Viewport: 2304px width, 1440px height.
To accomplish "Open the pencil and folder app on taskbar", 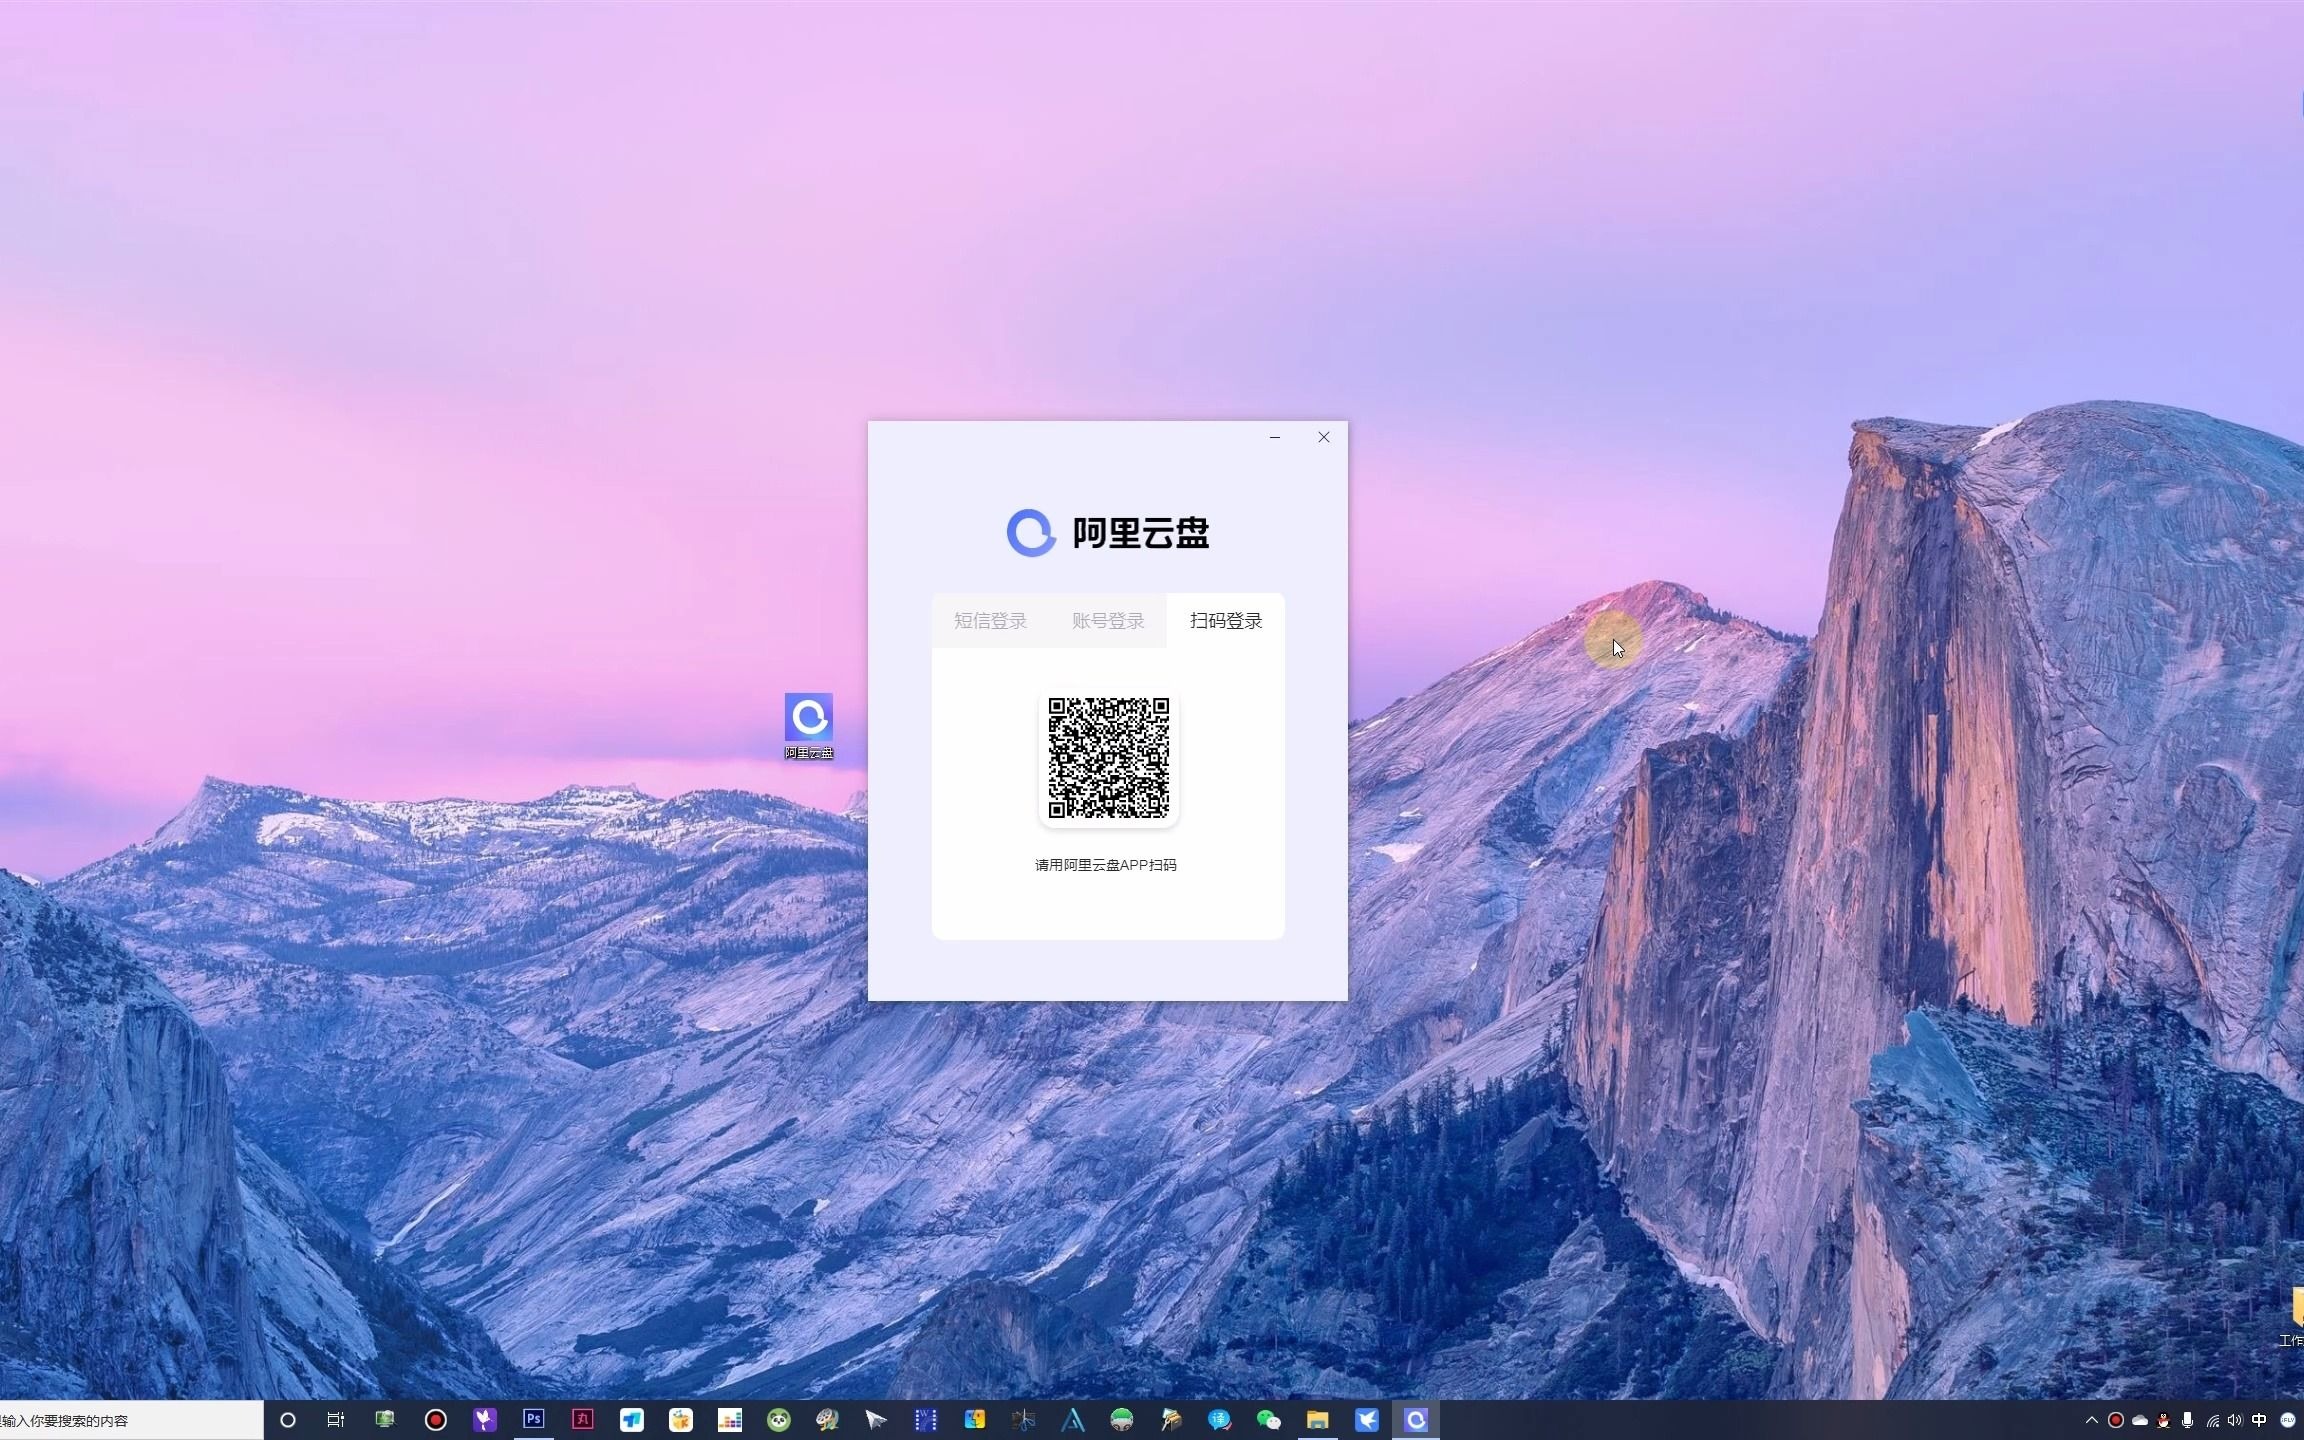I will pyautogui.click(x=1171, y=1420).
